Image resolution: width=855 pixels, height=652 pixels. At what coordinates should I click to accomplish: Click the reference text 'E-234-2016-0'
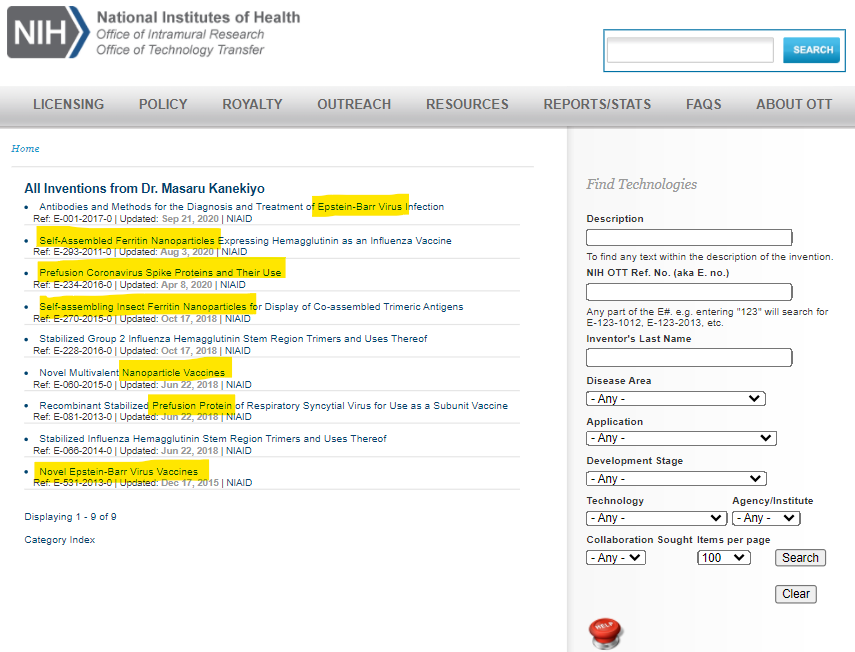click(x=82, y=285)
